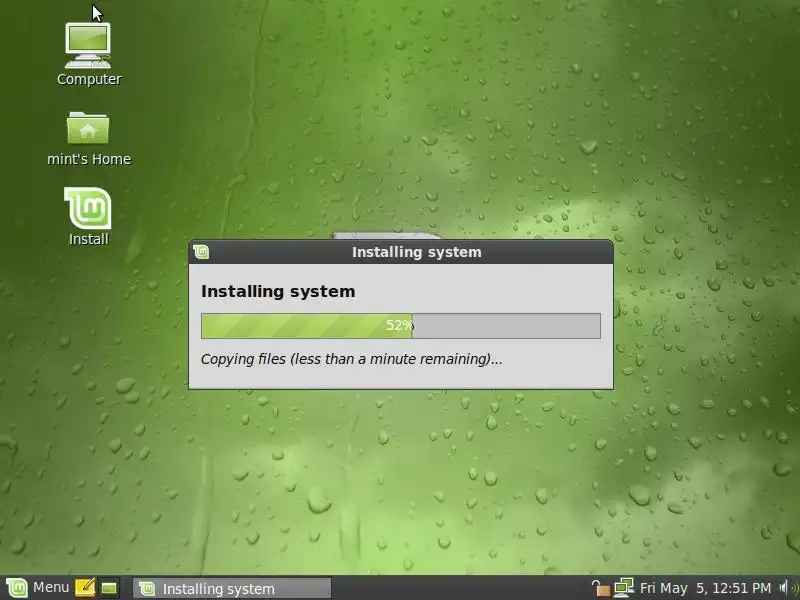Select Installing system taskbar entry
This screenshot has width=800, height=600.
[x=232, y=588]
